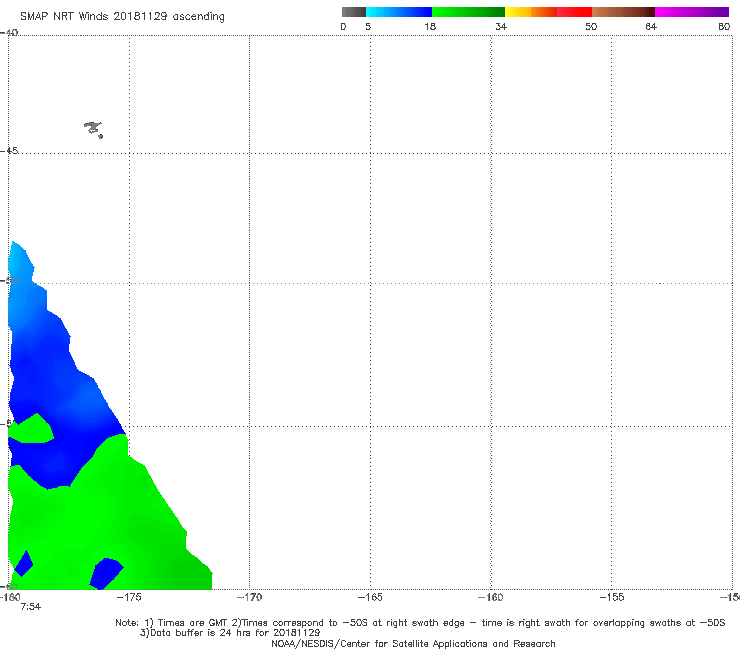This screenshot has width=740, height=650.
Task: Click the magenta-purple segment of the color bar
Action: click(692, 12)
